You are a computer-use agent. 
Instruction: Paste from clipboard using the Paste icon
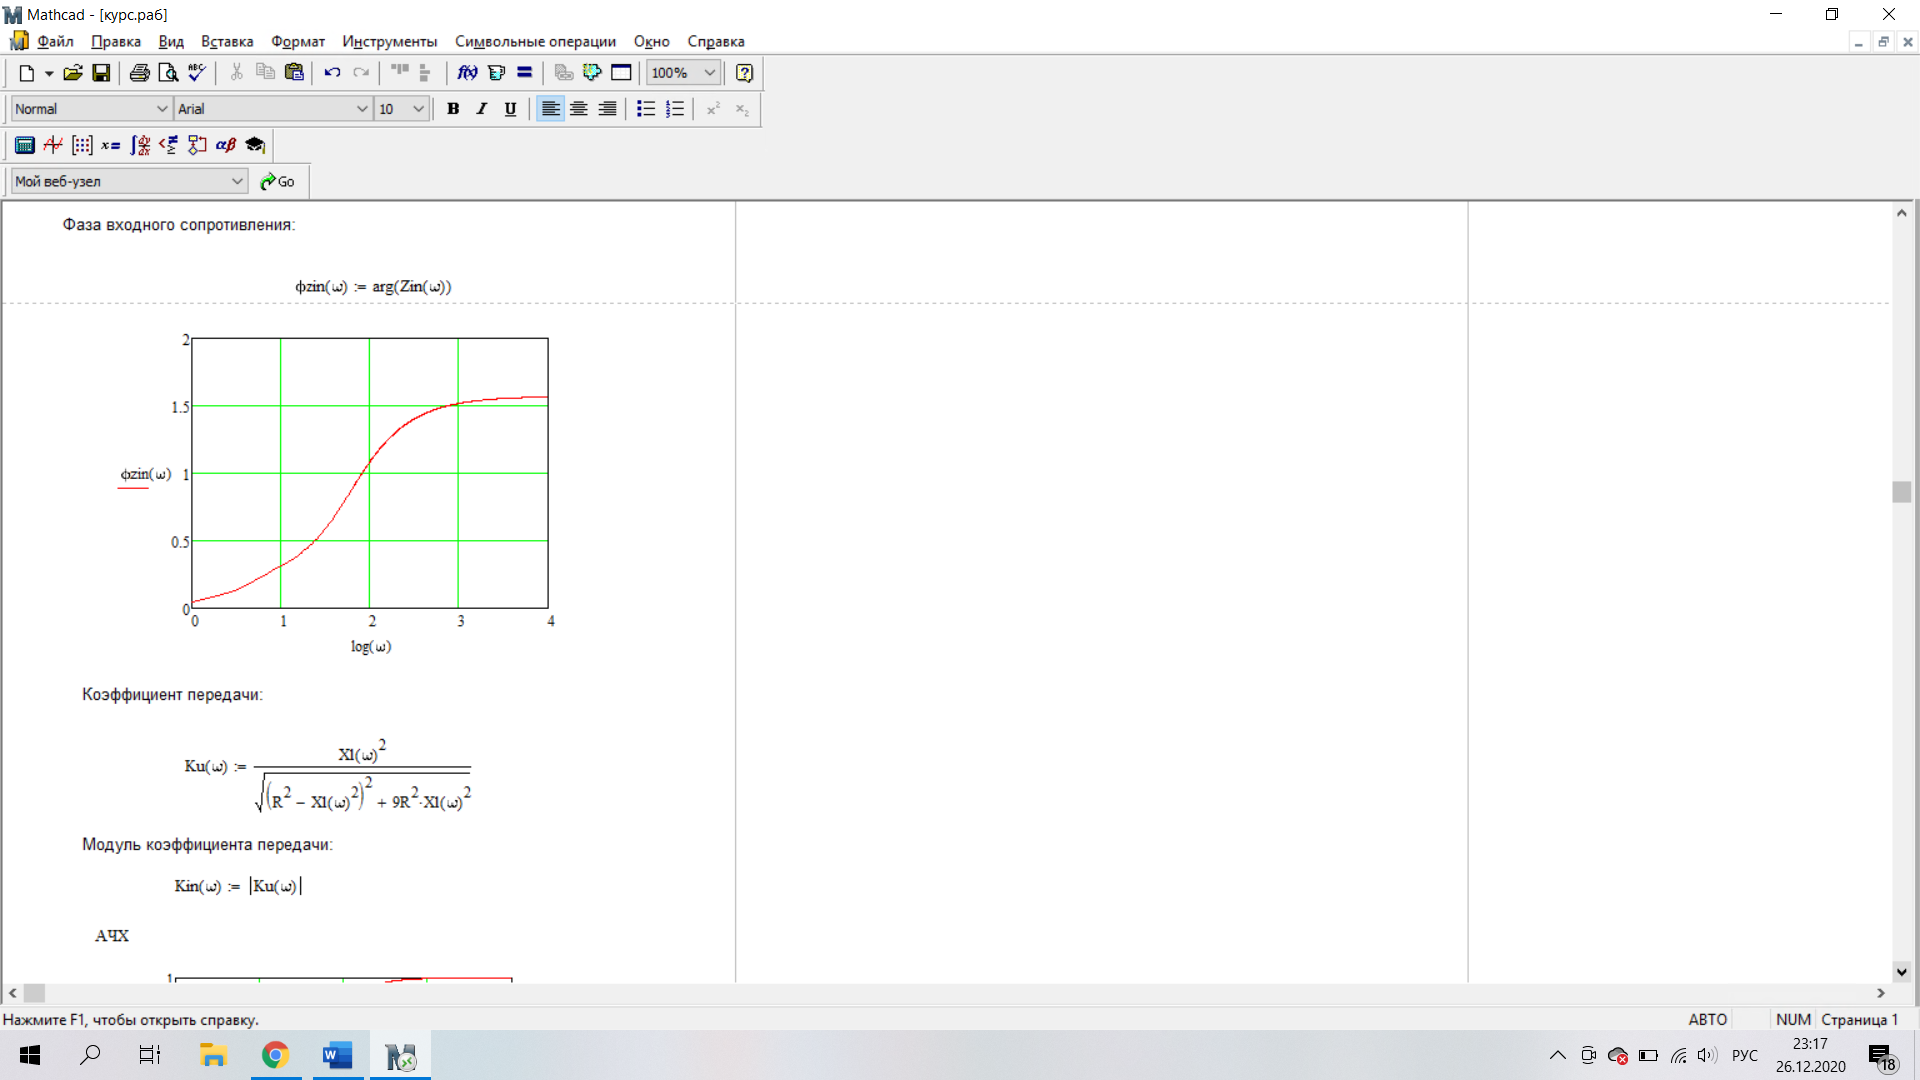294,73
